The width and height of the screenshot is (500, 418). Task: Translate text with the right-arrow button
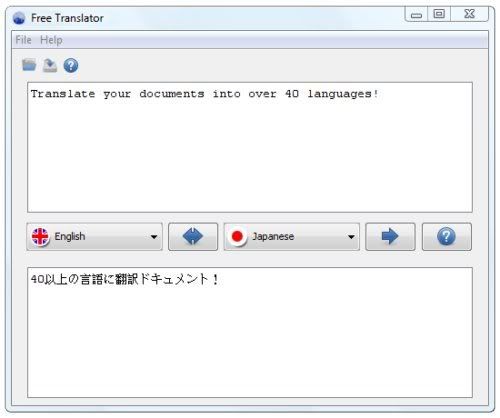click(390, 236)
